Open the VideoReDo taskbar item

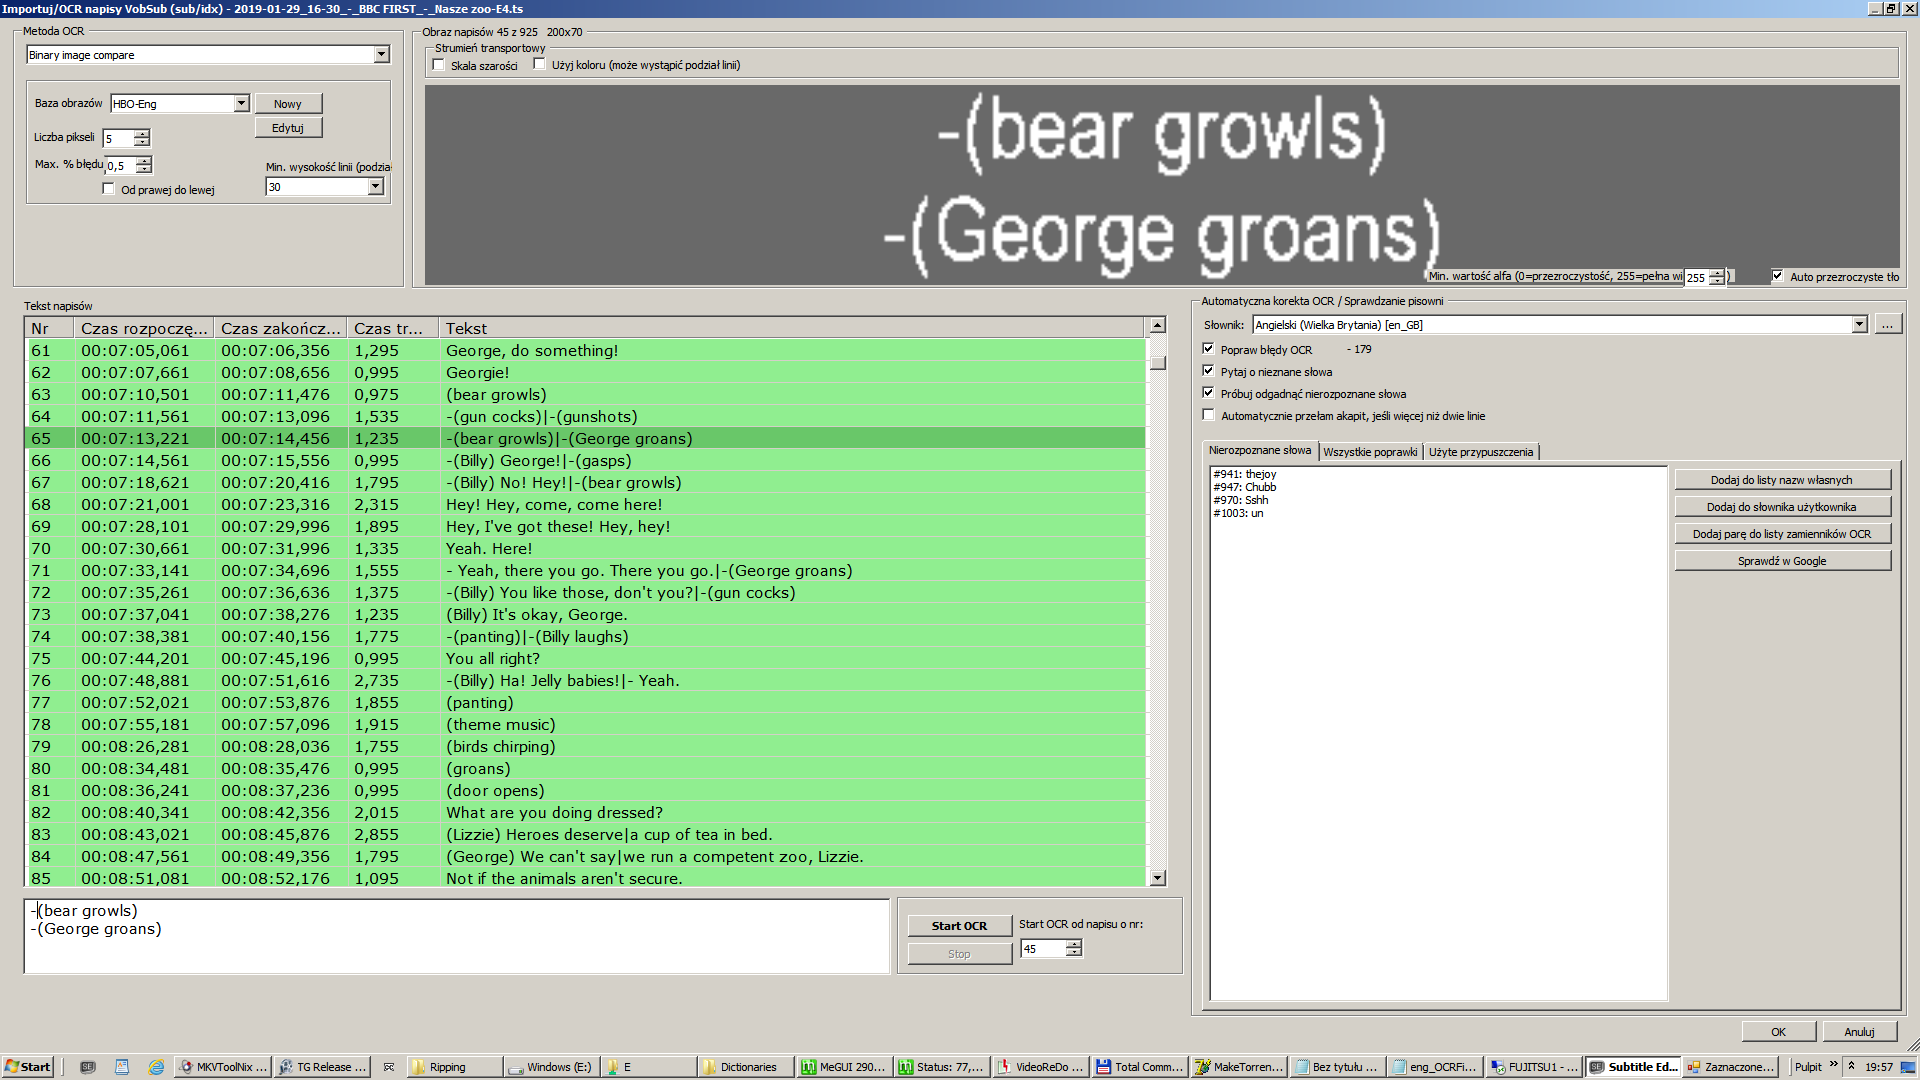[x=1039, y=1067]
